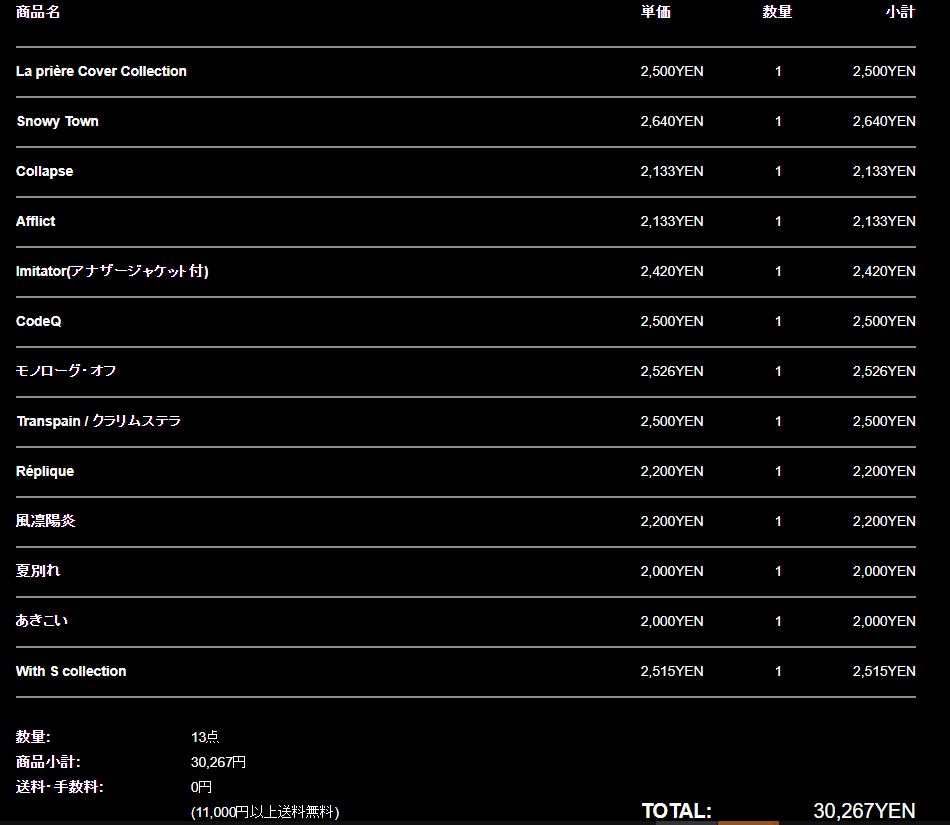Screen dimensions: 950x825
Task: Select La prière Cover Collection subtotal 2,500YEN
Action: 884,71
